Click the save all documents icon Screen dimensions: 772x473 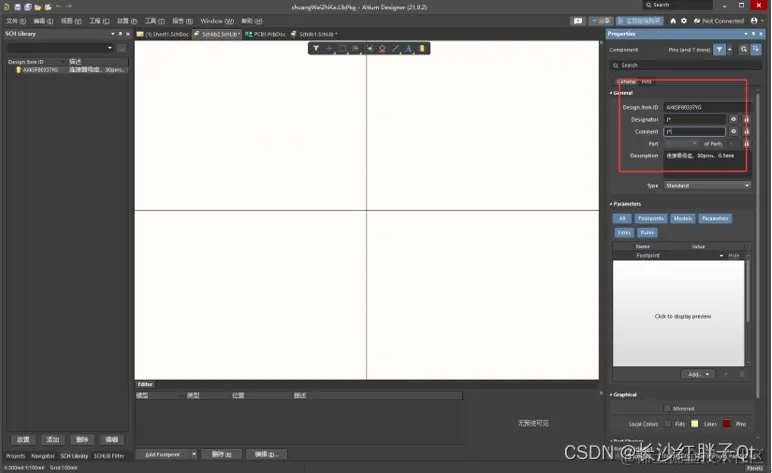point(28,7)
